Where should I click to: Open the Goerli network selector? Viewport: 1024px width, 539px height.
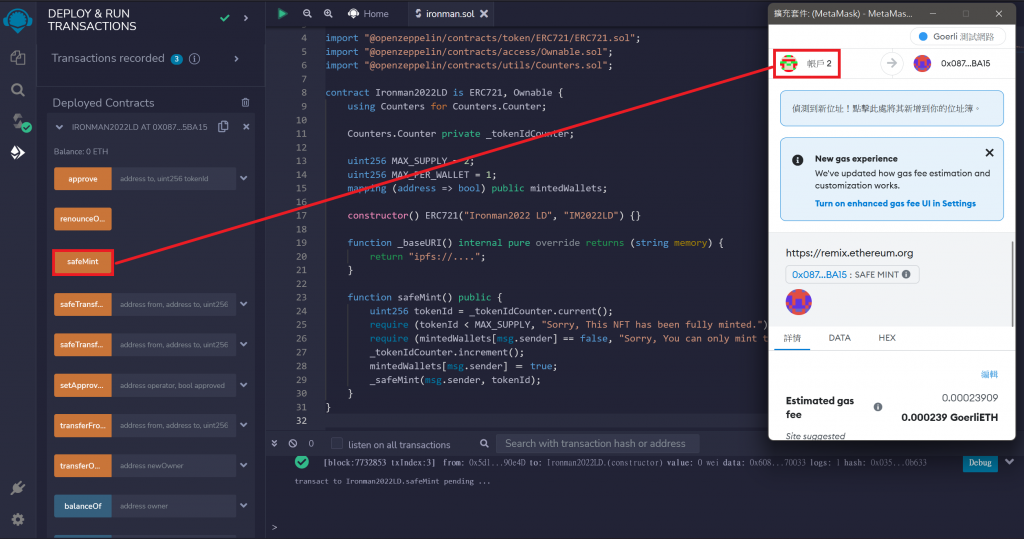tap(957, 37)
